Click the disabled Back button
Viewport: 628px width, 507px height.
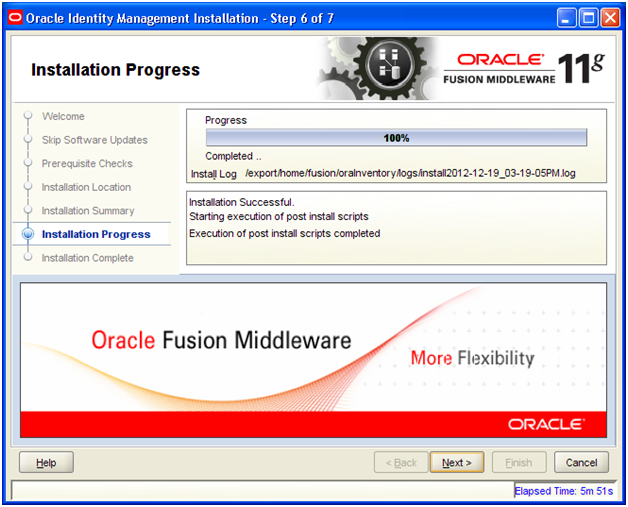(401, 463)
